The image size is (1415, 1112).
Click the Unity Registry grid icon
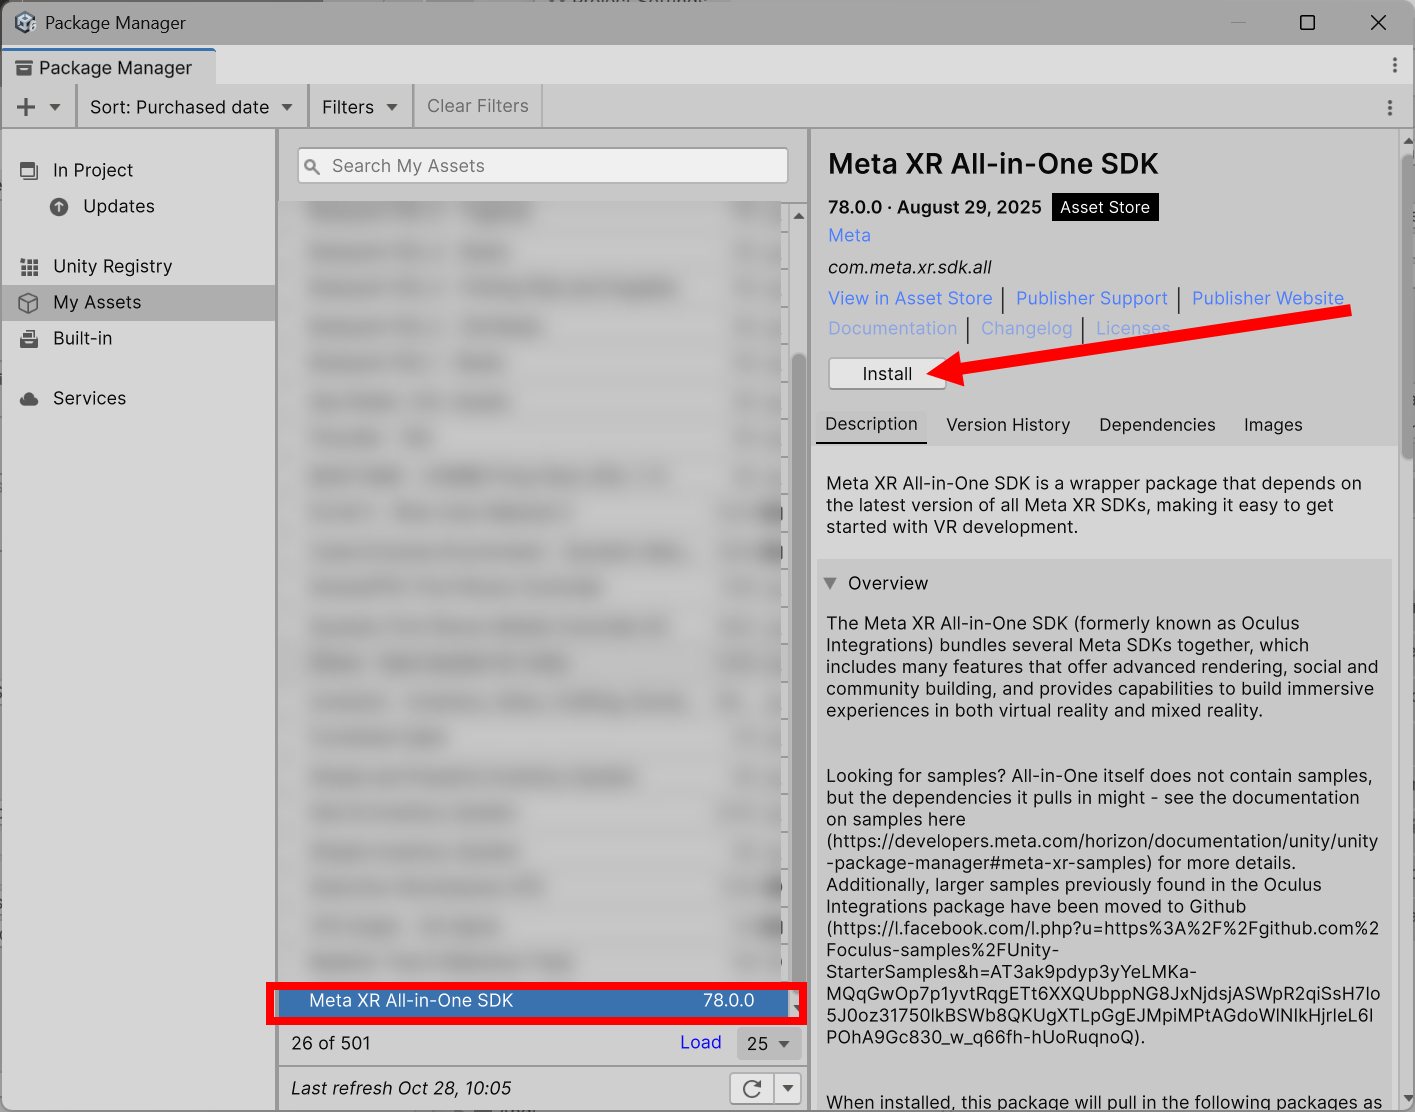tap(29, 267)
